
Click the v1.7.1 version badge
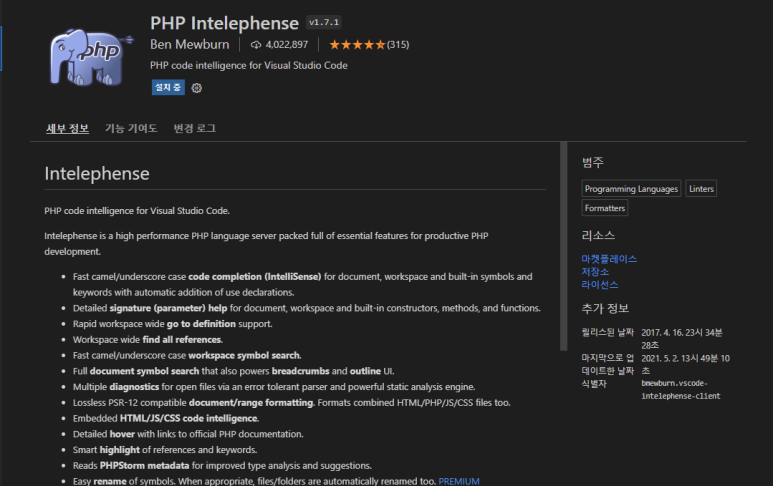pos(324,22)
